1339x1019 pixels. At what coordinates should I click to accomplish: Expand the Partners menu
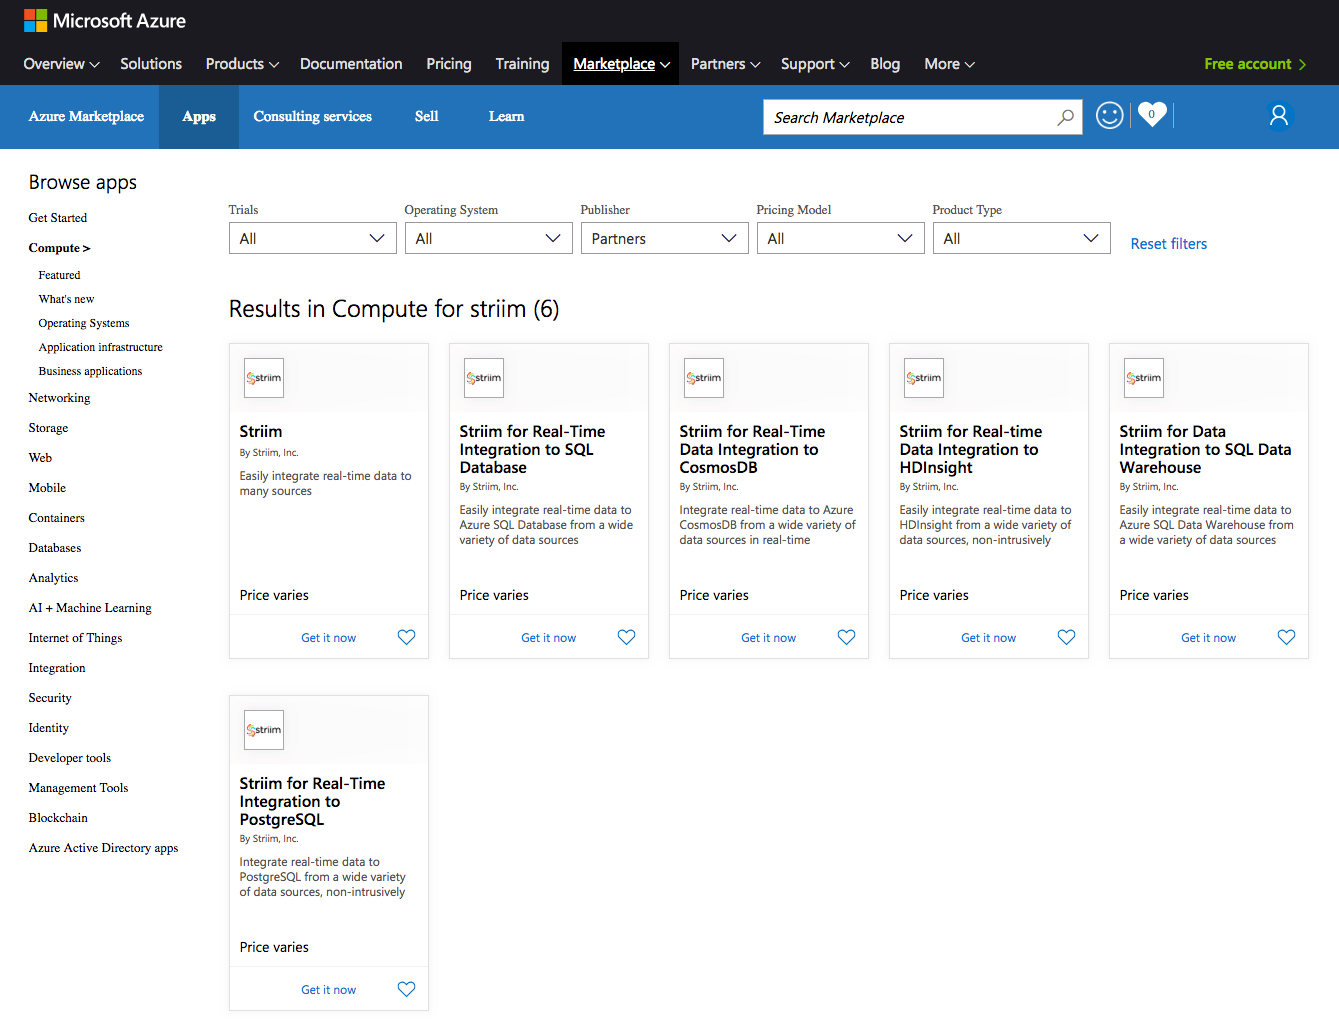point(726,64)
